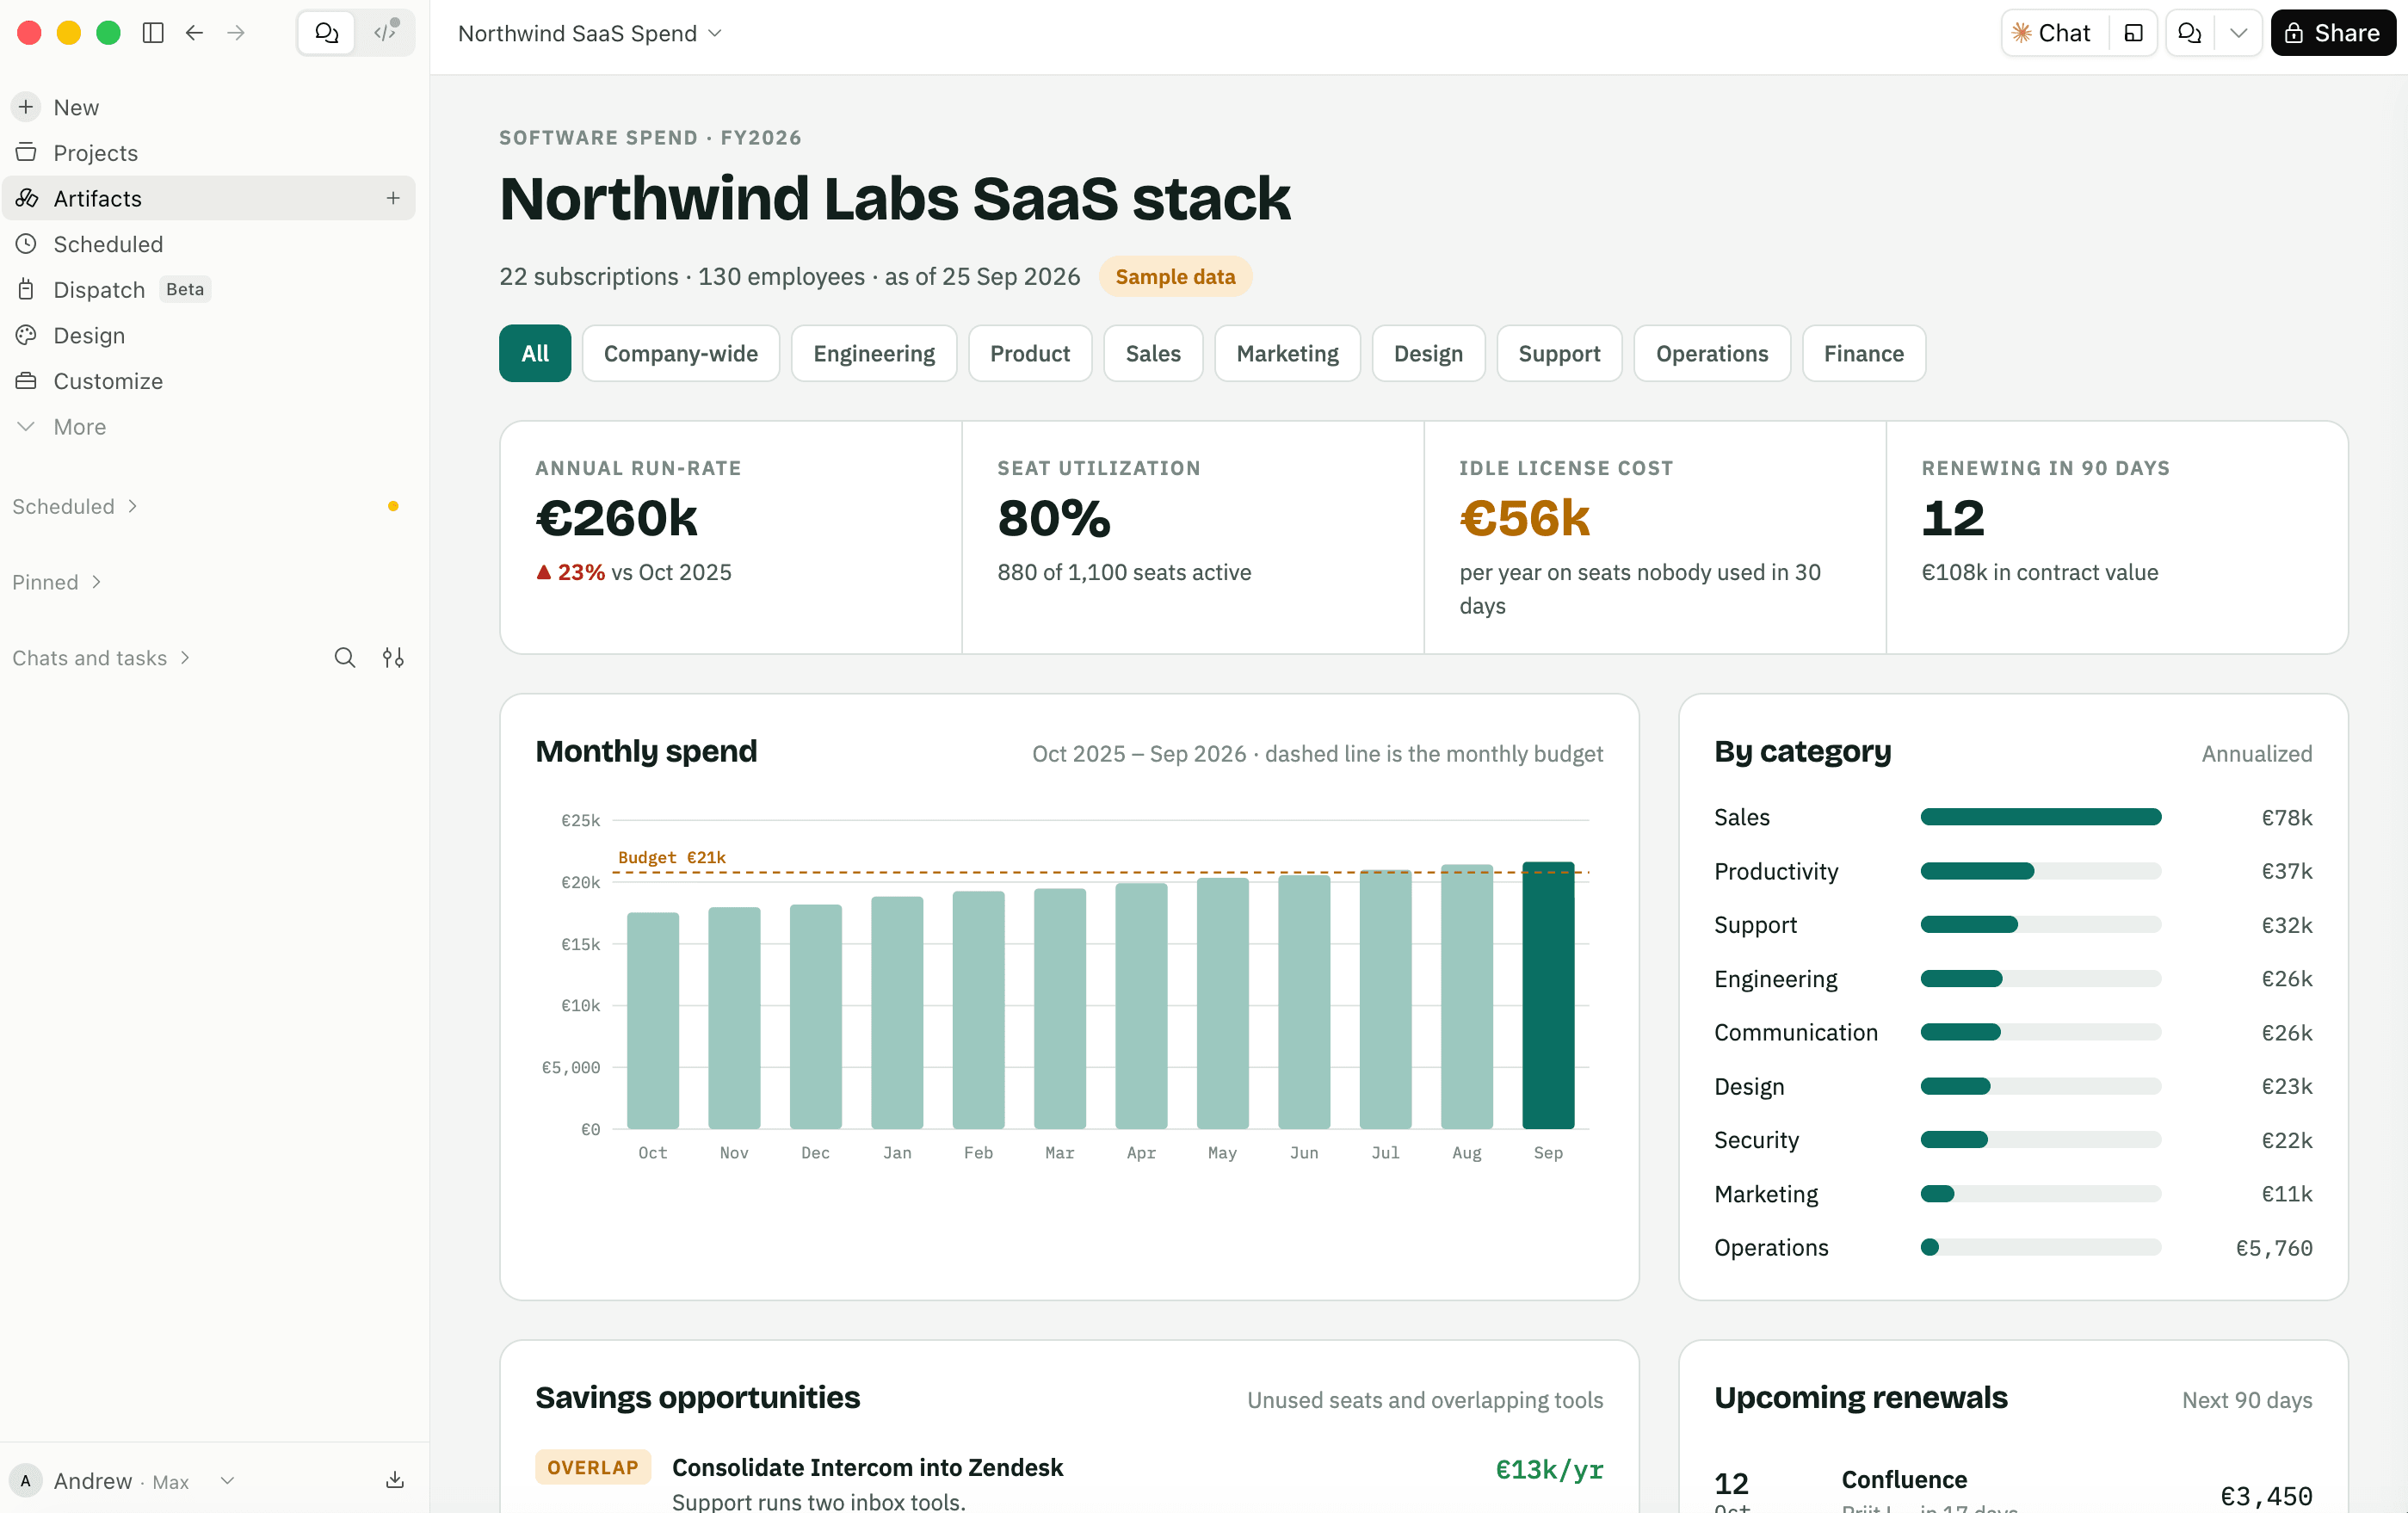Filter by Company-wide
The height and width of the screenshot is (1513, 2408).
[x=680, y=353]
